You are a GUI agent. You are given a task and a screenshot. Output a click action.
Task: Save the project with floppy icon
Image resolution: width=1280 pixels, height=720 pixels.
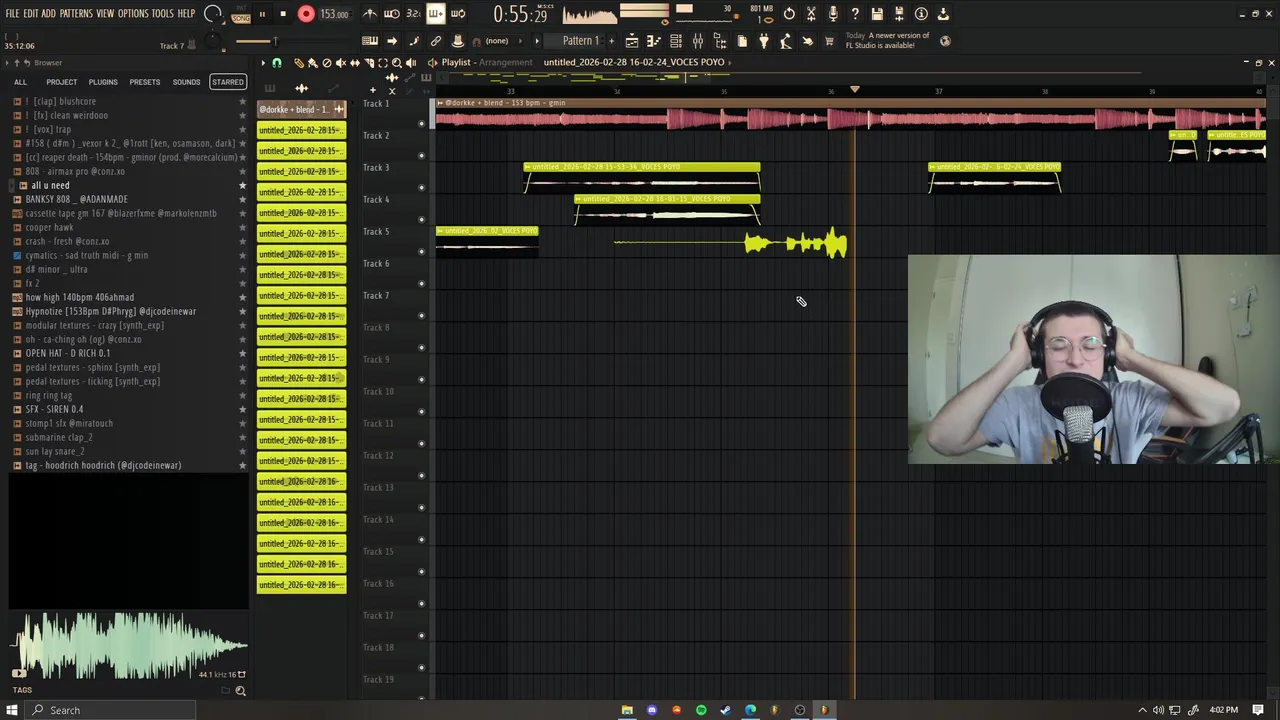click(877, 14)
